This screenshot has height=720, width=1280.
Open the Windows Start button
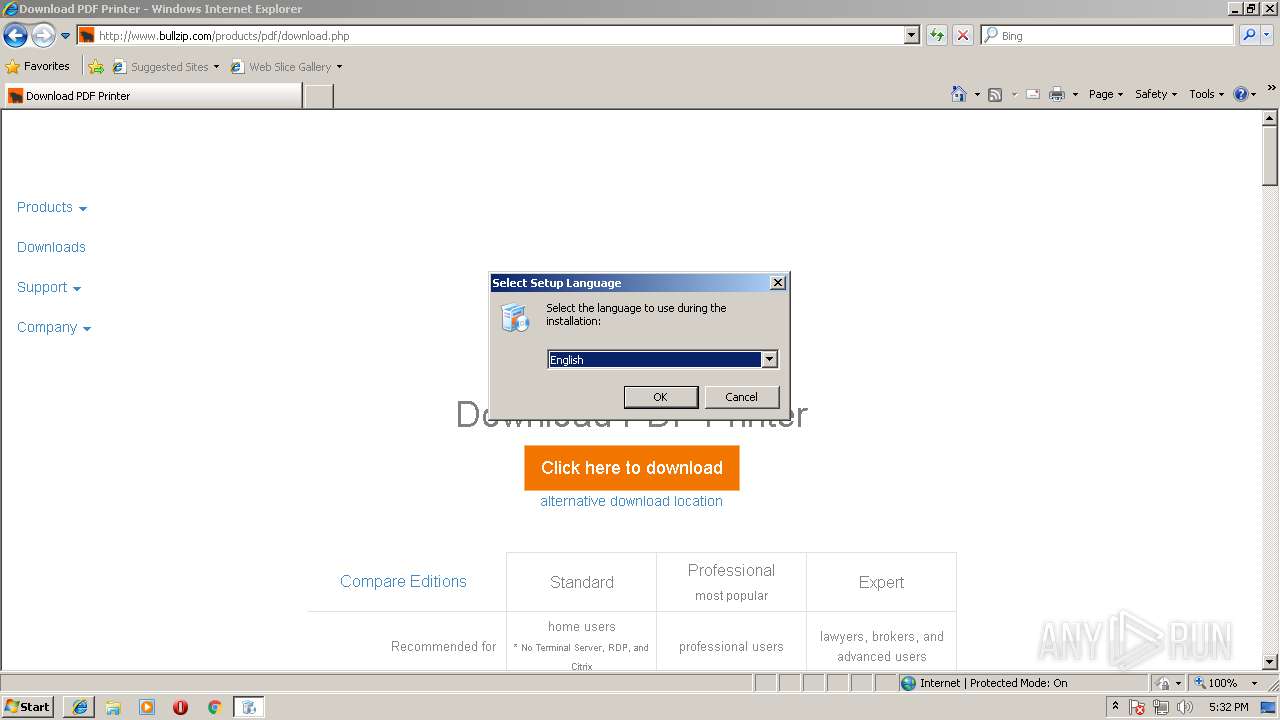[x=27, y=706]
